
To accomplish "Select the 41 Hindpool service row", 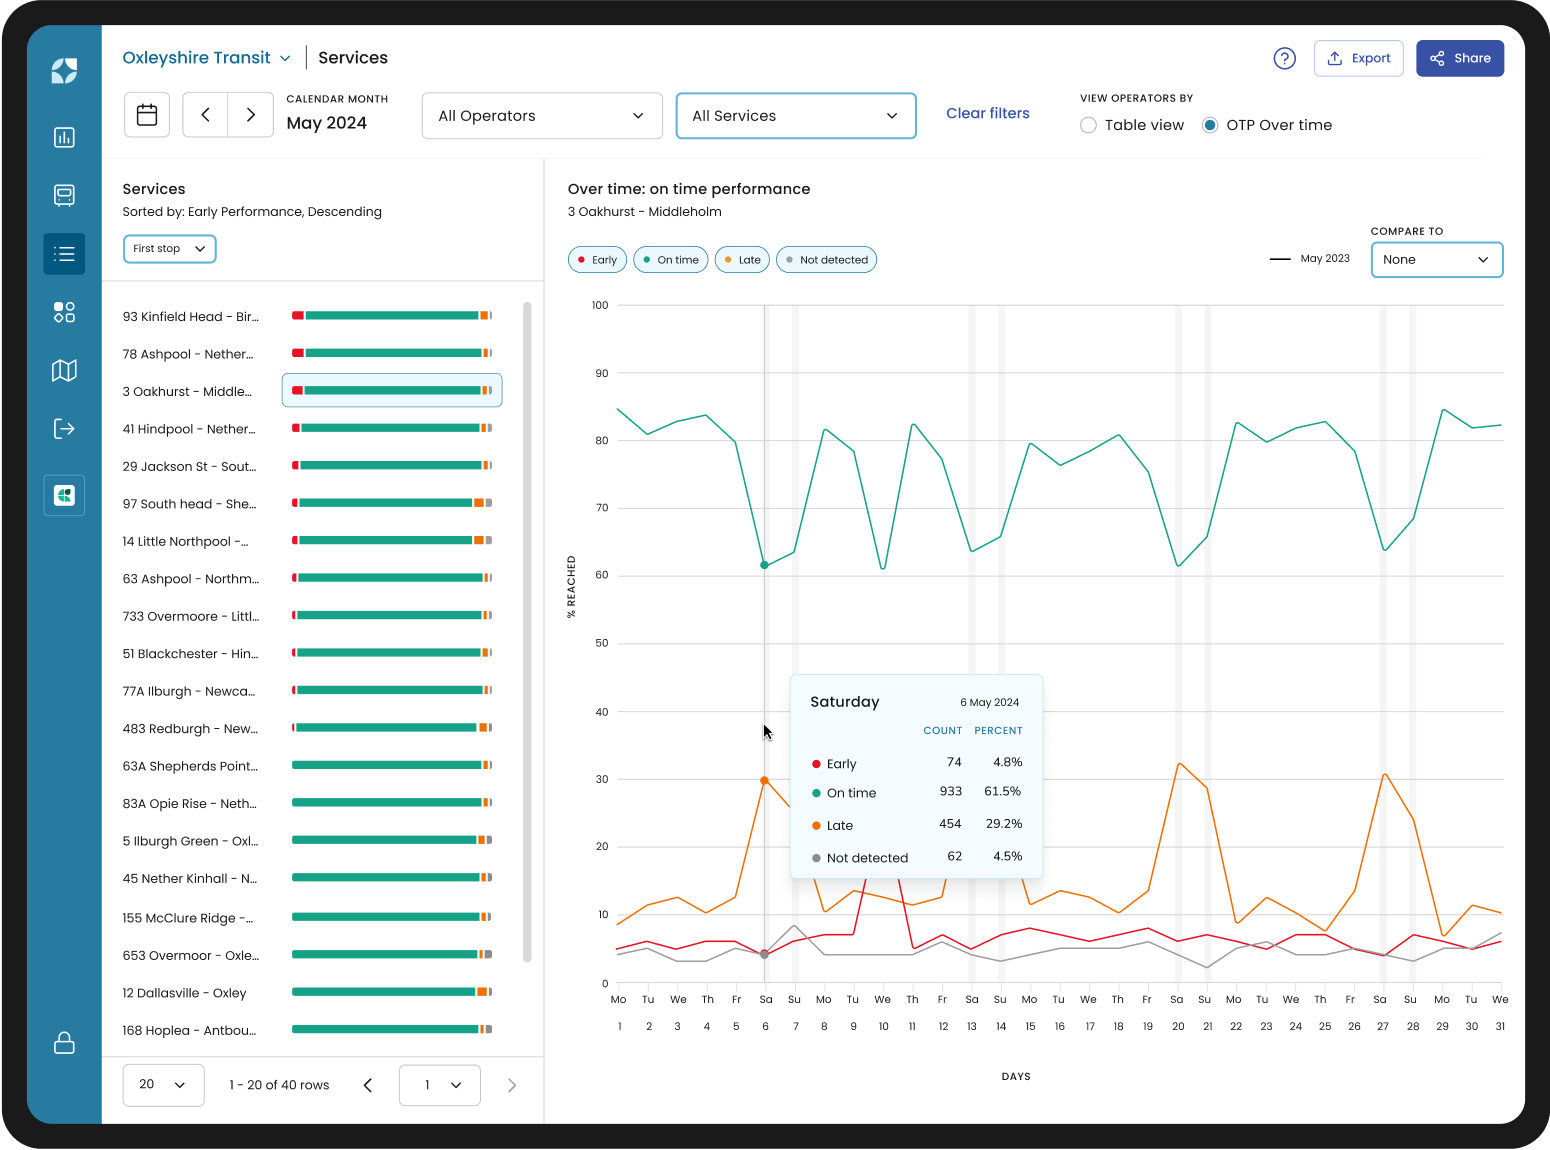I will (307, 429).
